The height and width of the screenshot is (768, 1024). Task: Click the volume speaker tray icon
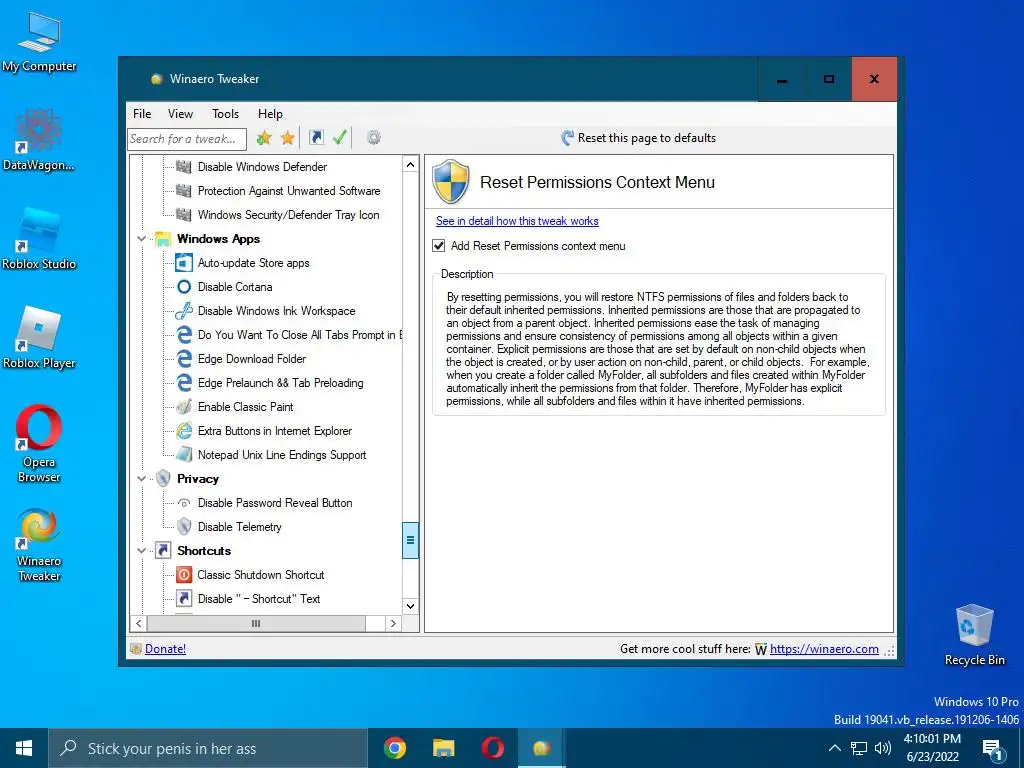(882, 748)
